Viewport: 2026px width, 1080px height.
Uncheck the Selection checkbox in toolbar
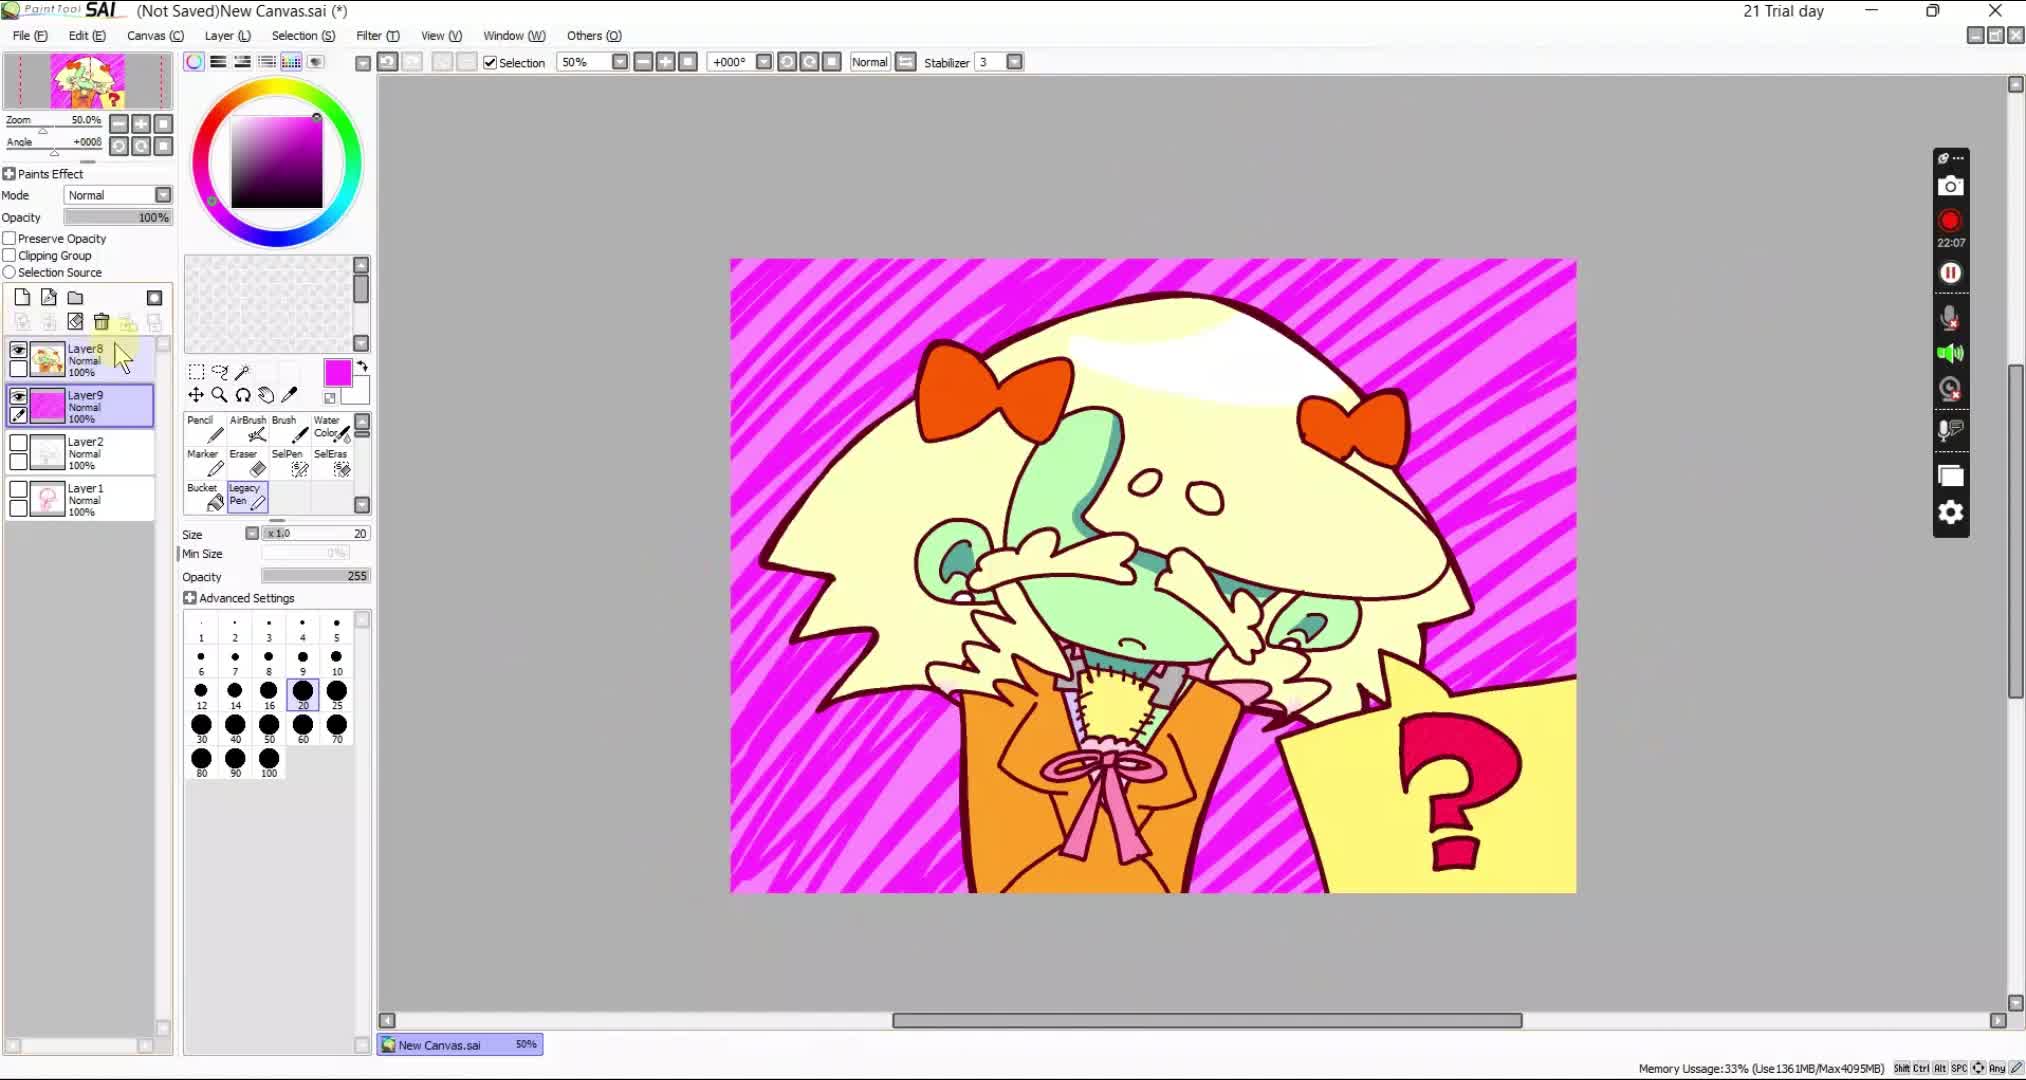(490, 62)
